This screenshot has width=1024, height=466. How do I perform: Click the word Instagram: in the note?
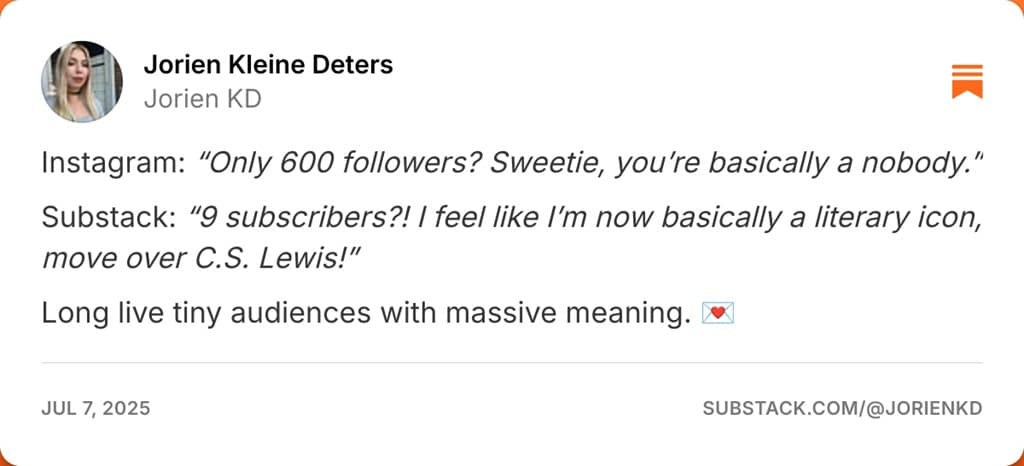click(x=114, y=164)
